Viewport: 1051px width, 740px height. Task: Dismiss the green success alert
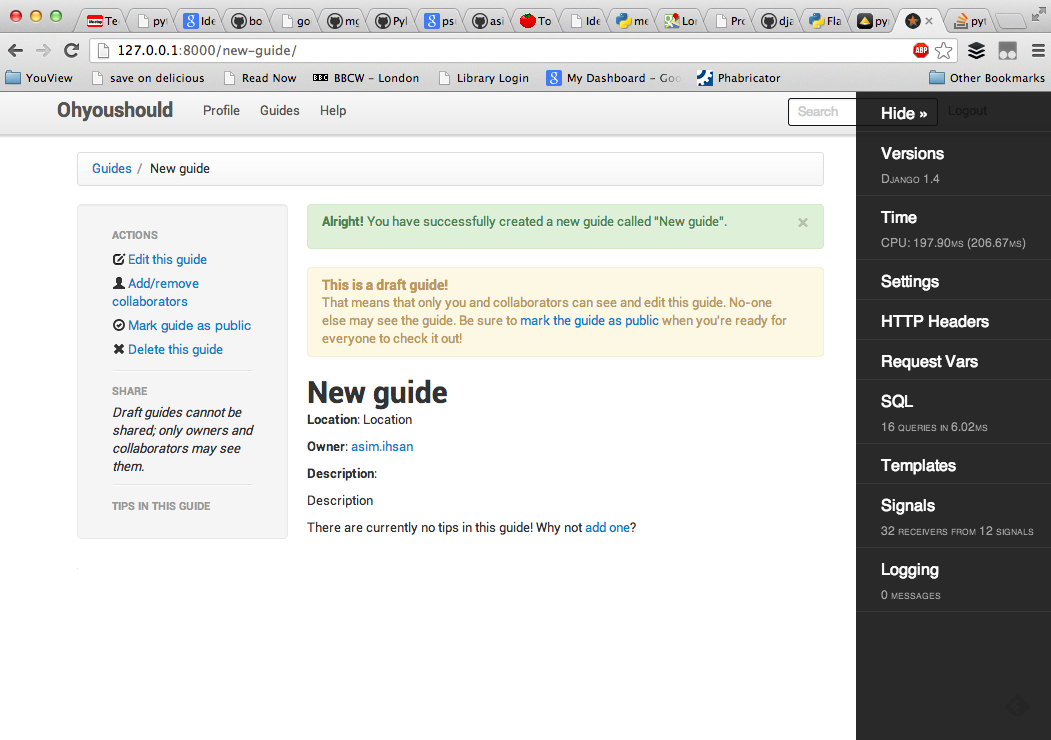click(x=802, y=223)
